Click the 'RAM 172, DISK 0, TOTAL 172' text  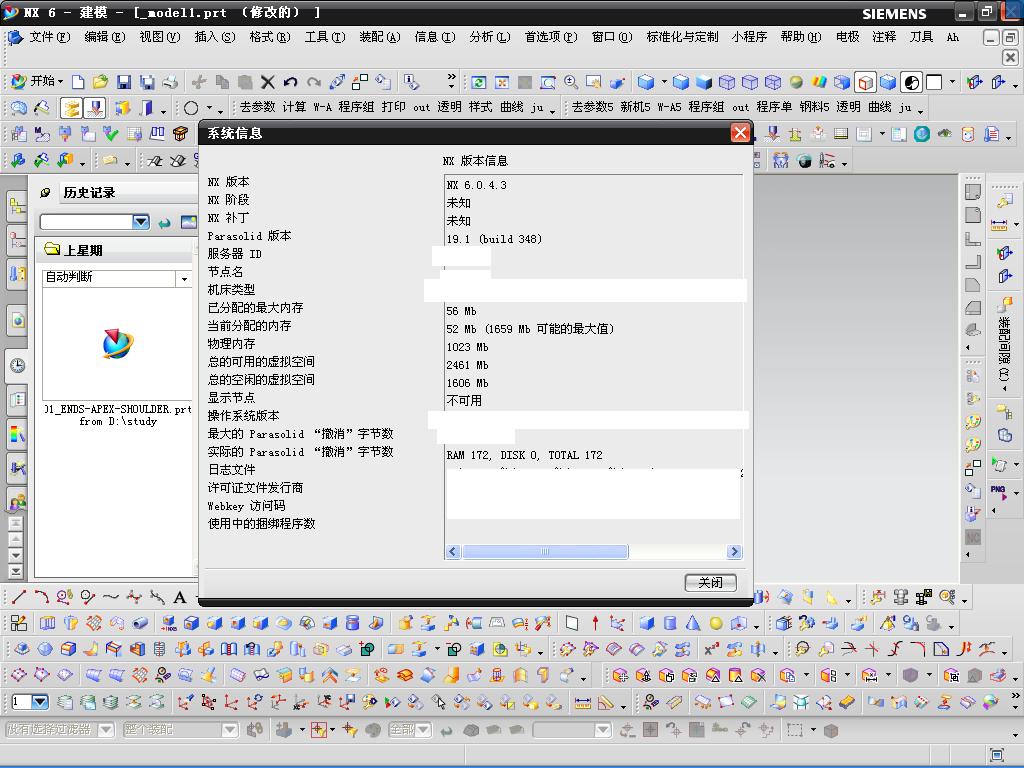point(524,455)
